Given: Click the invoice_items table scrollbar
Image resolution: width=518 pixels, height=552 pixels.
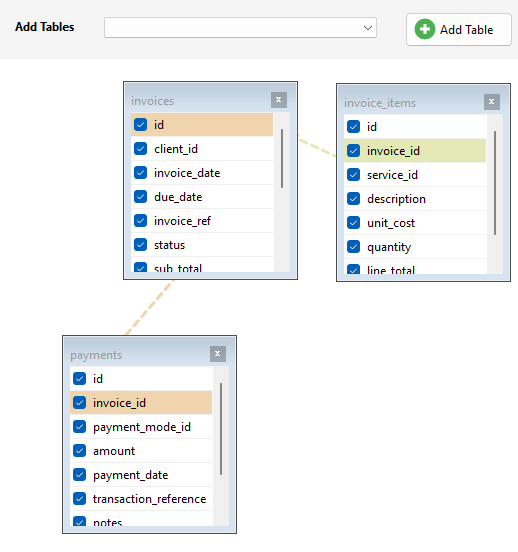Looking at the screenshot, I should pos(495,183).
